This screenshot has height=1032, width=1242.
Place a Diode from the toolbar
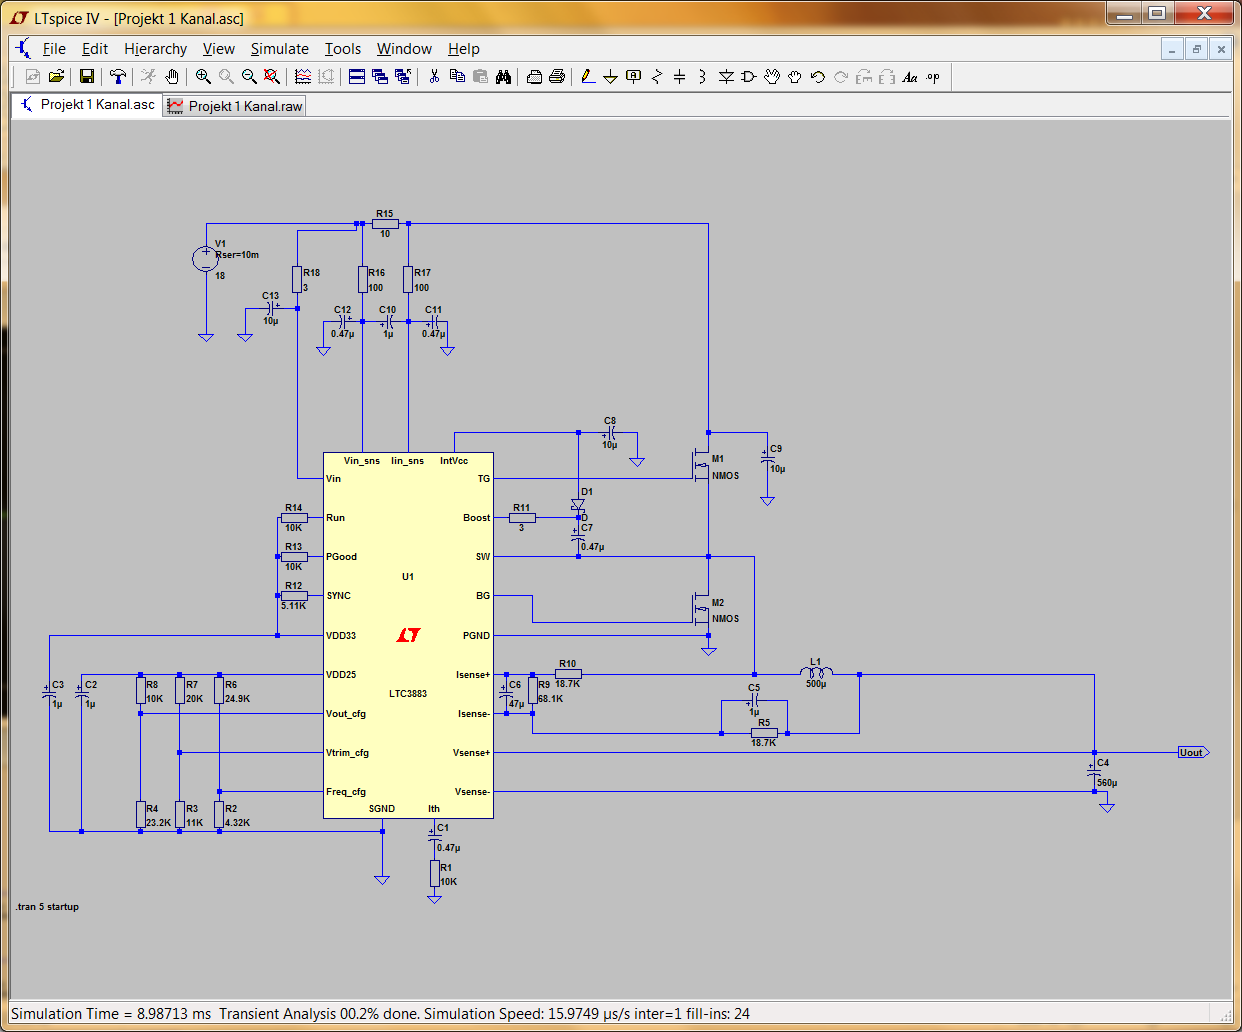(726, 77)
